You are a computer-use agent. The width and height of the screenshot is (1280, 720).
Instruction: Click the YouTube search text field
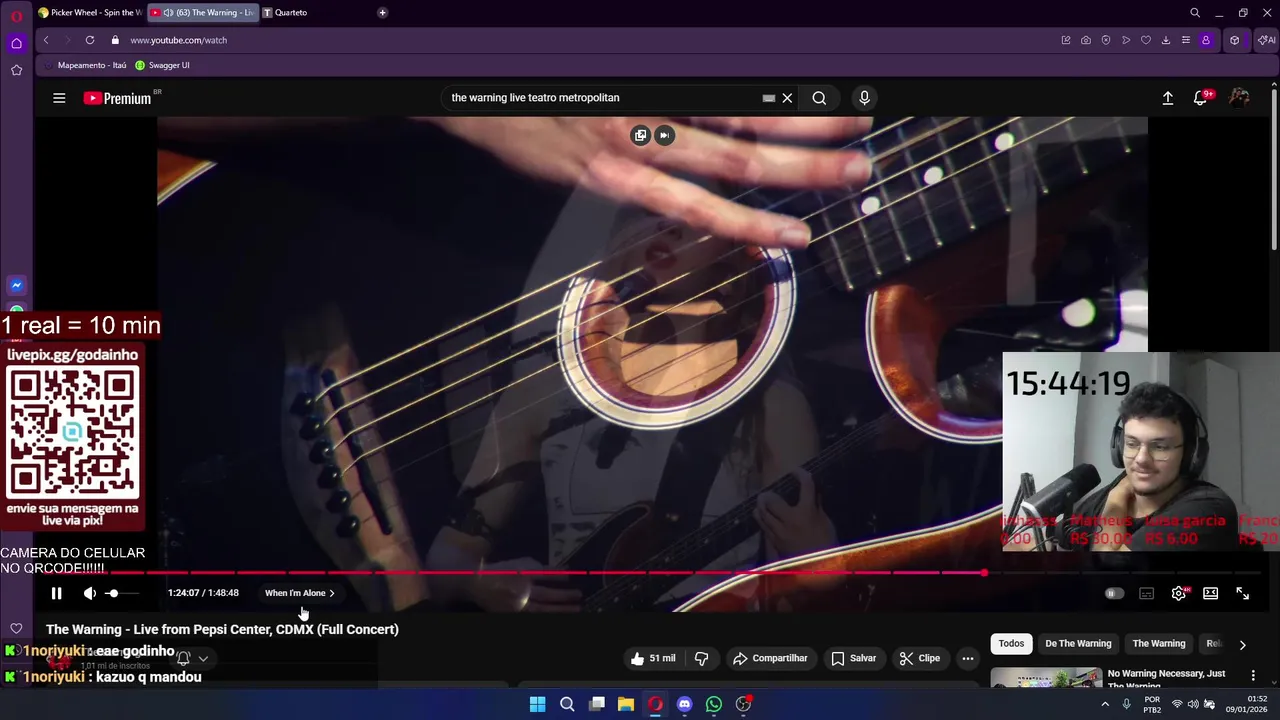[604, 98]
